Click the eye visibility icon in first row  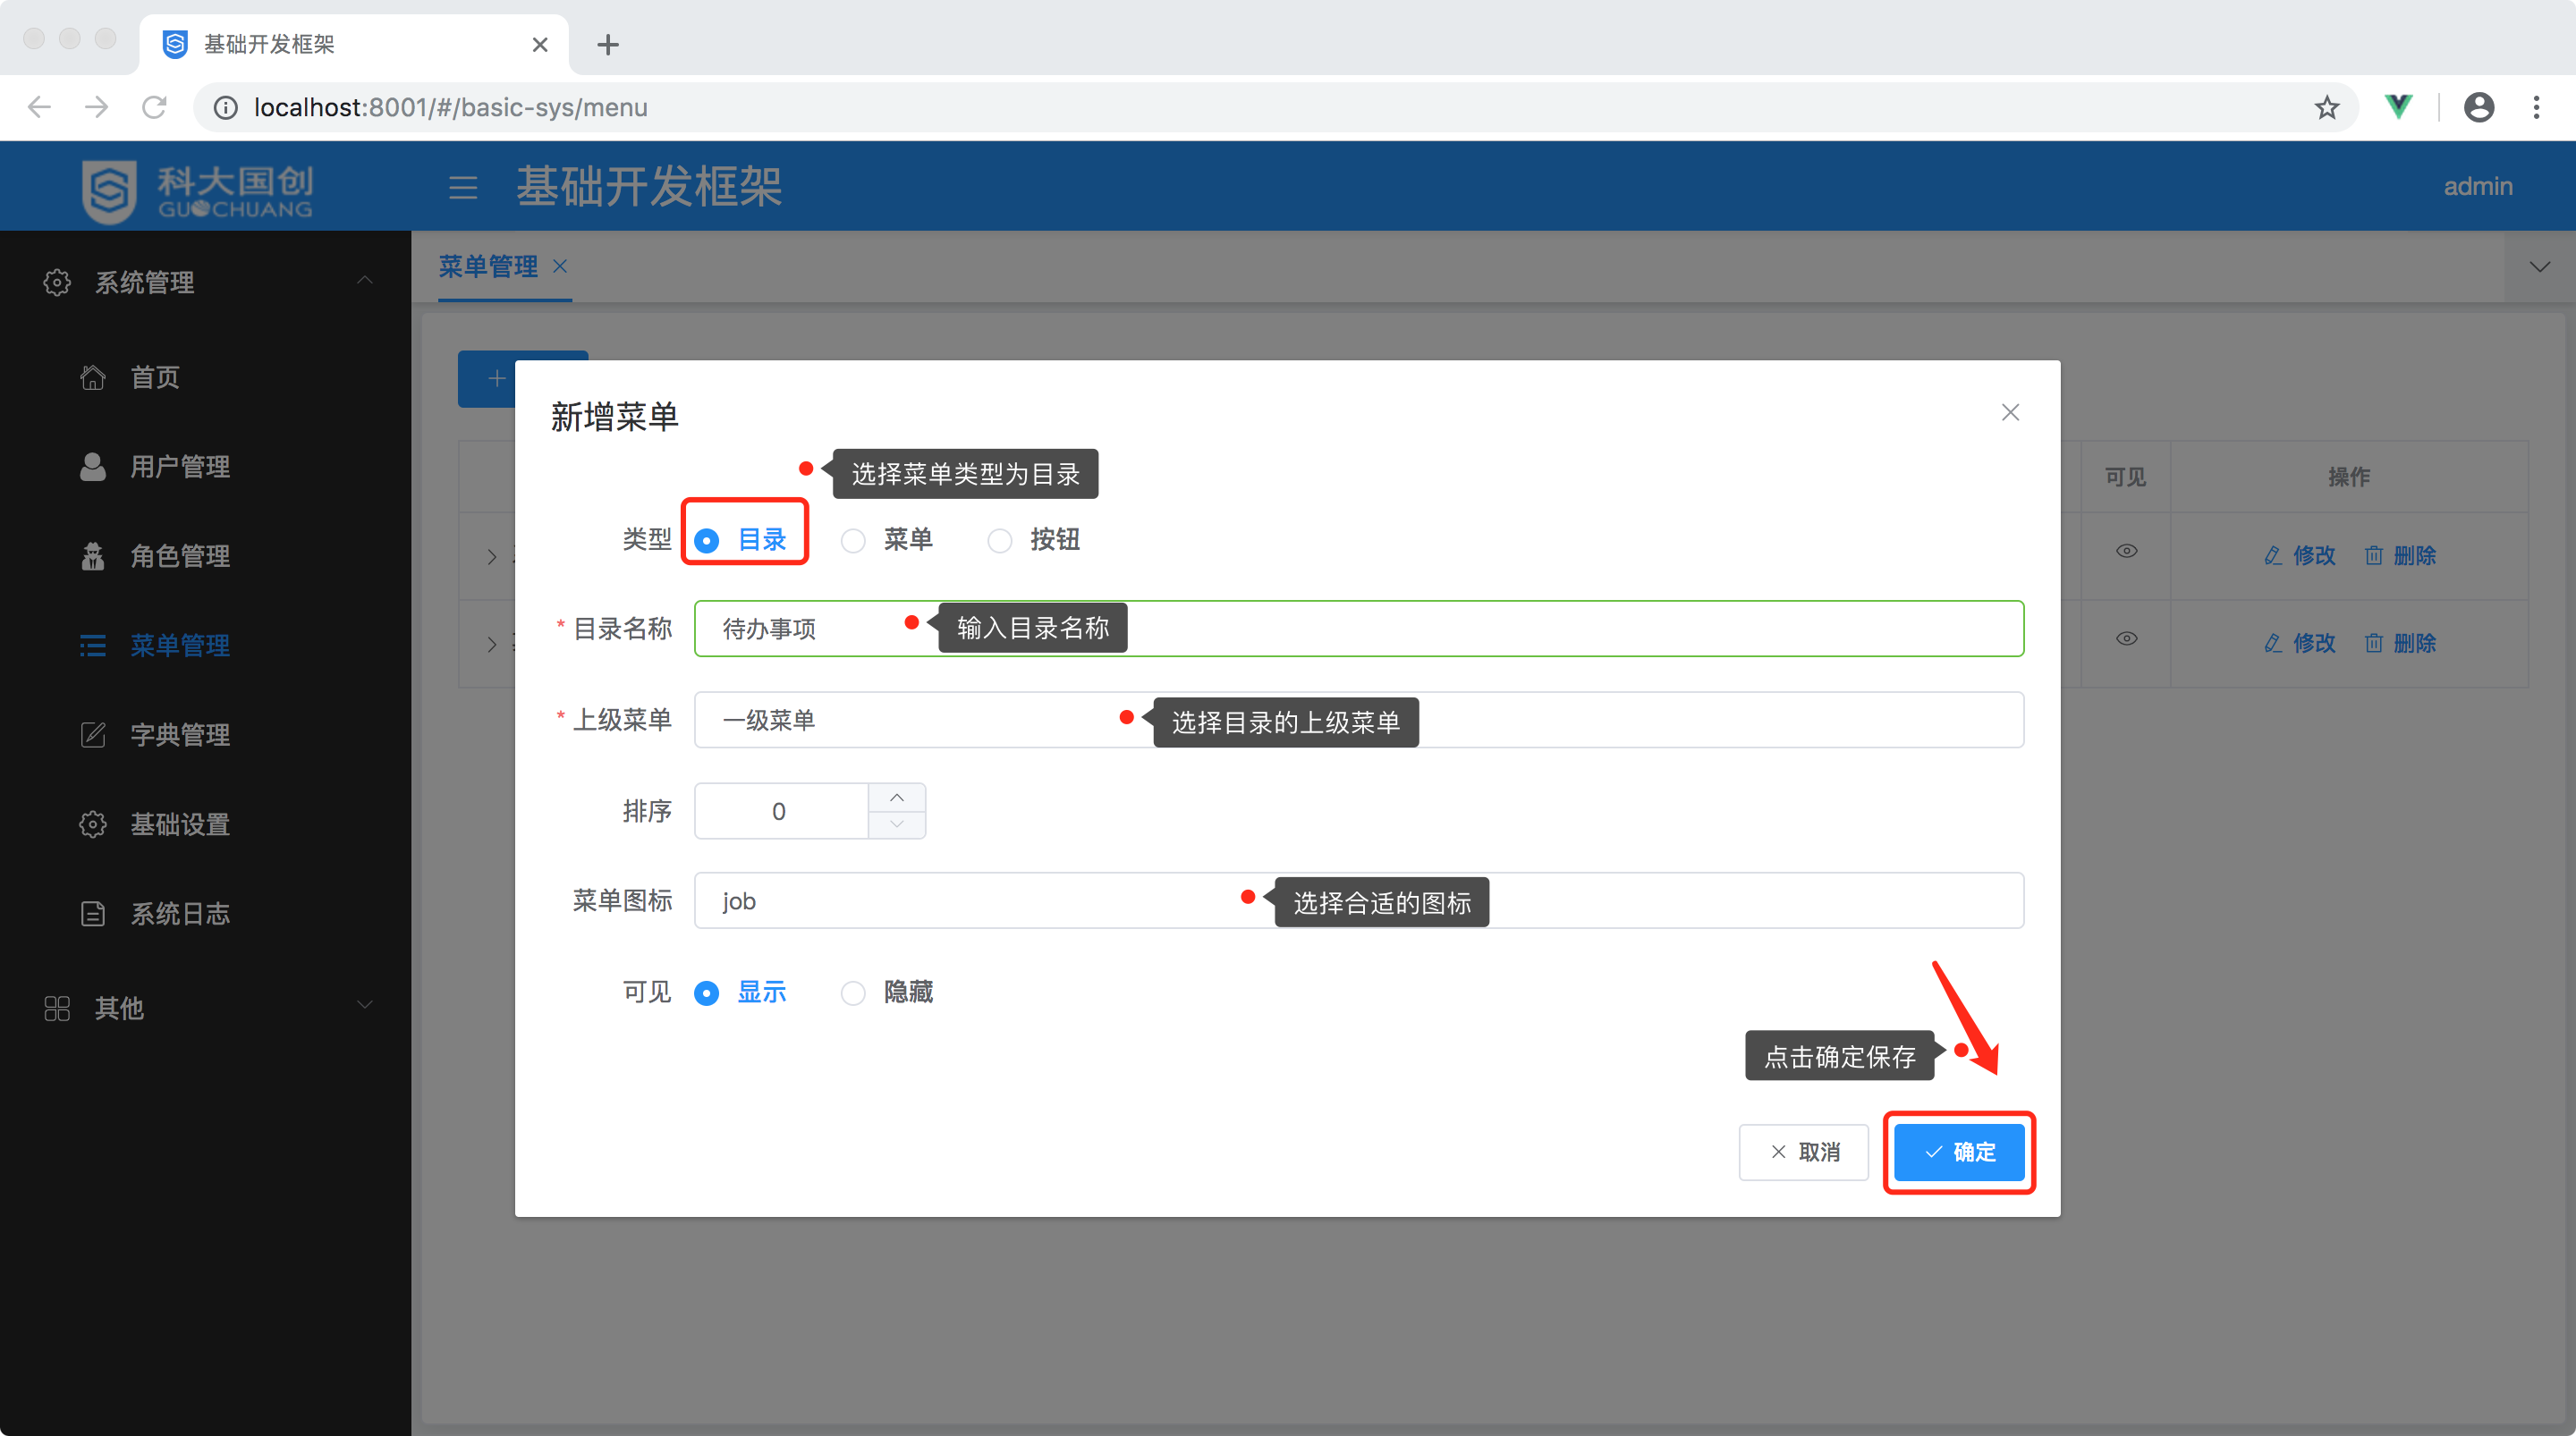2126,551
